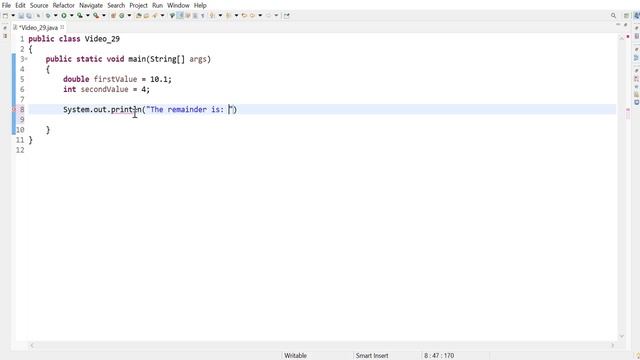Minimize the editor area

pos(618,25)
